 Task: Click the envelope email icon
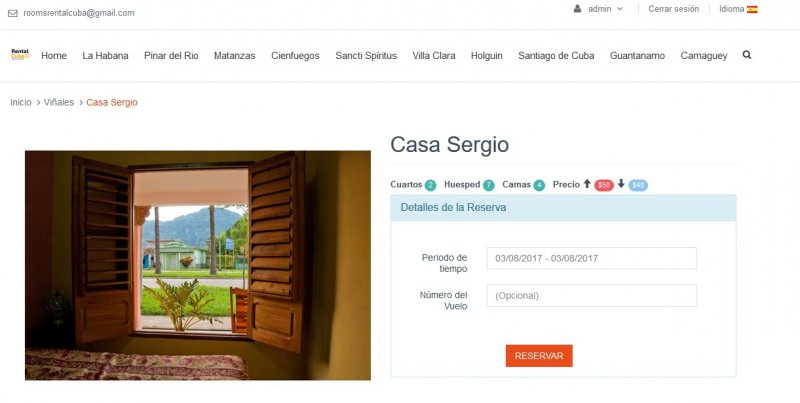coord(13,13)
